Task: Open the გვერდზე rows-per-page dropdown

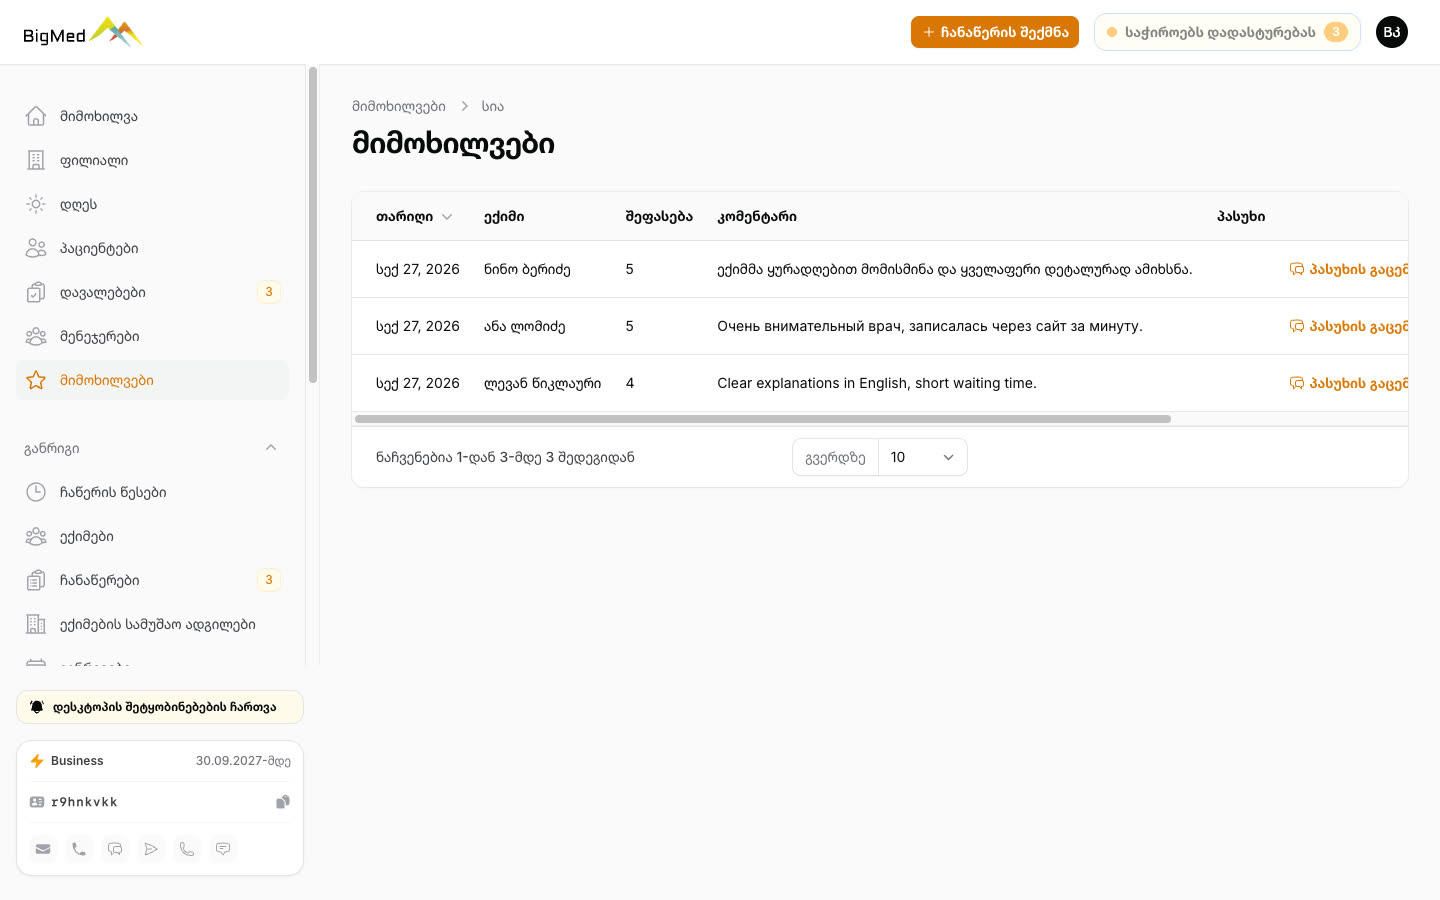Action: [922, 457]
